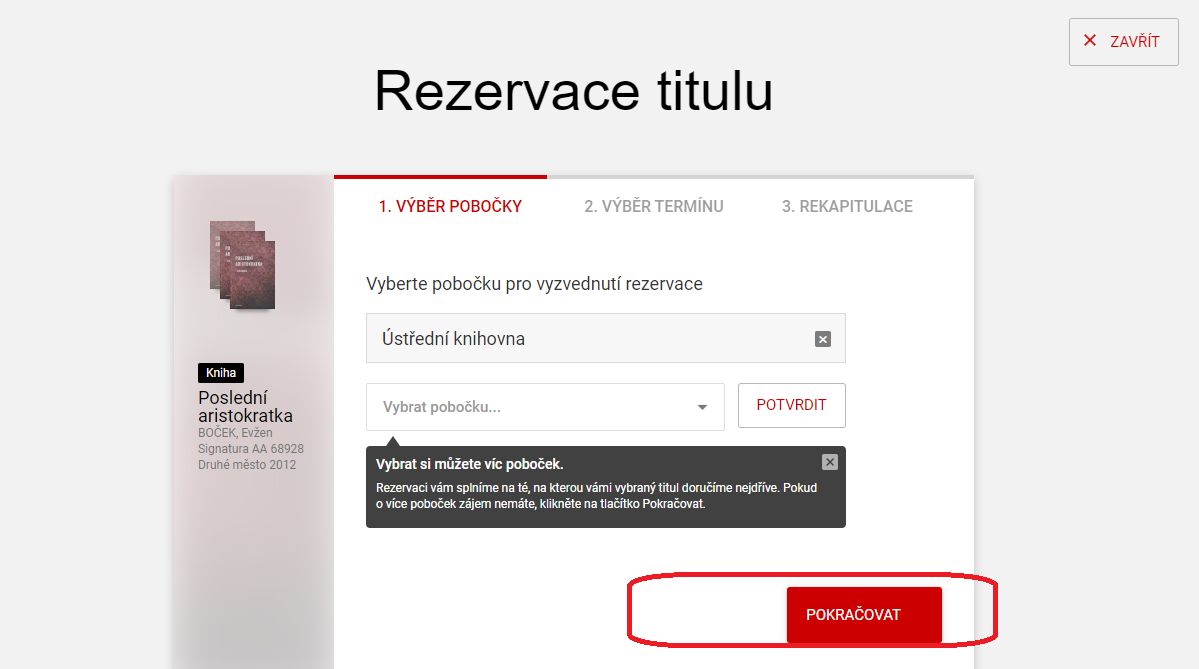This screenshot has height=669, width=1199.
Task: Click the red X beside ZAVŘÍT
Action: click(x=1090, y=41)
